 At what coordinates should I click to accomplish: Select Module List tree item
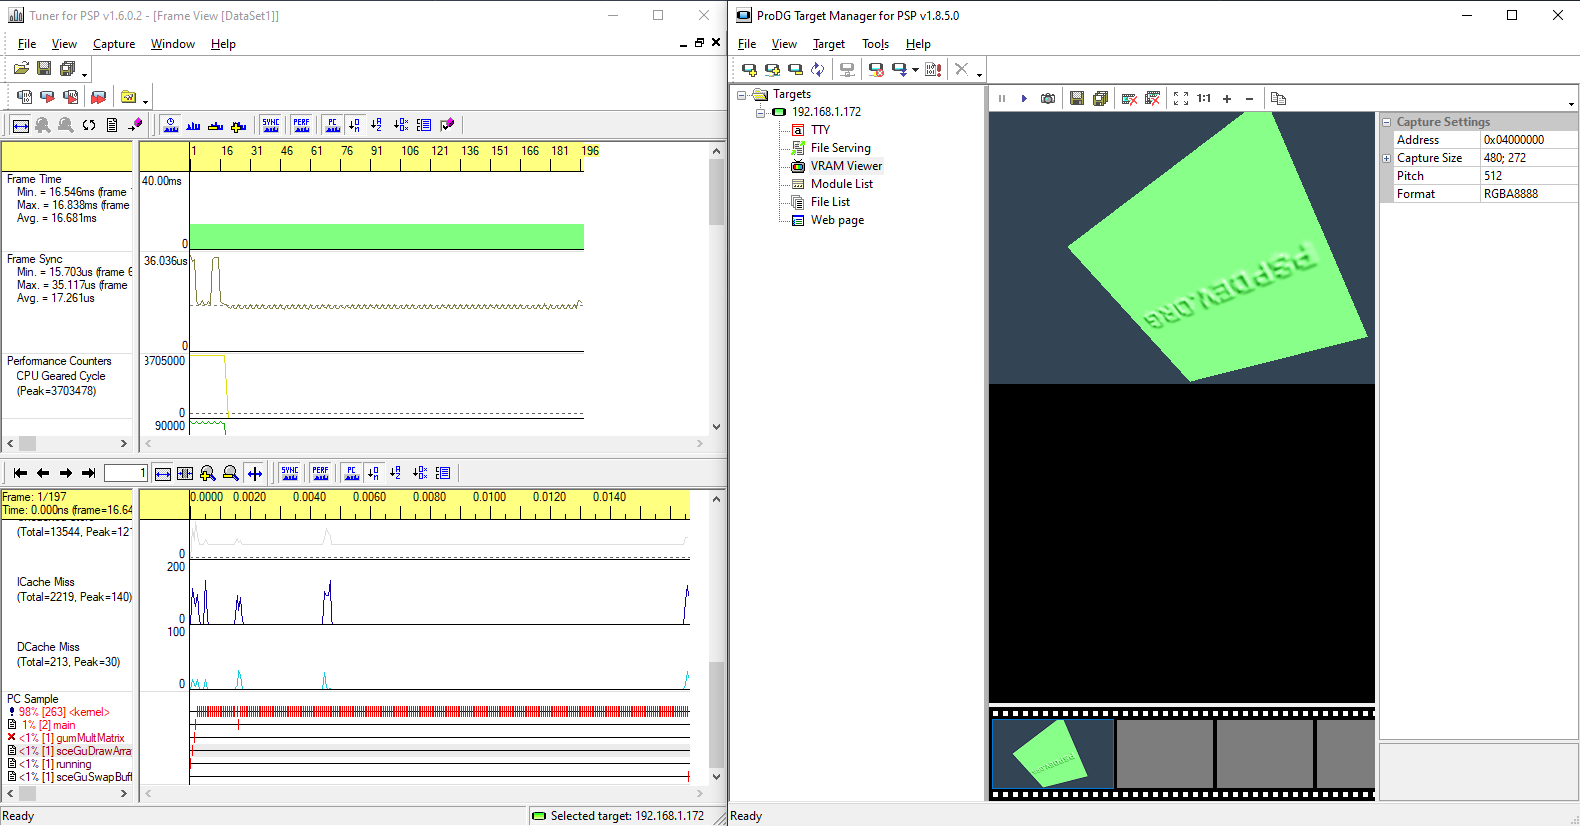(x=842, y=184)
